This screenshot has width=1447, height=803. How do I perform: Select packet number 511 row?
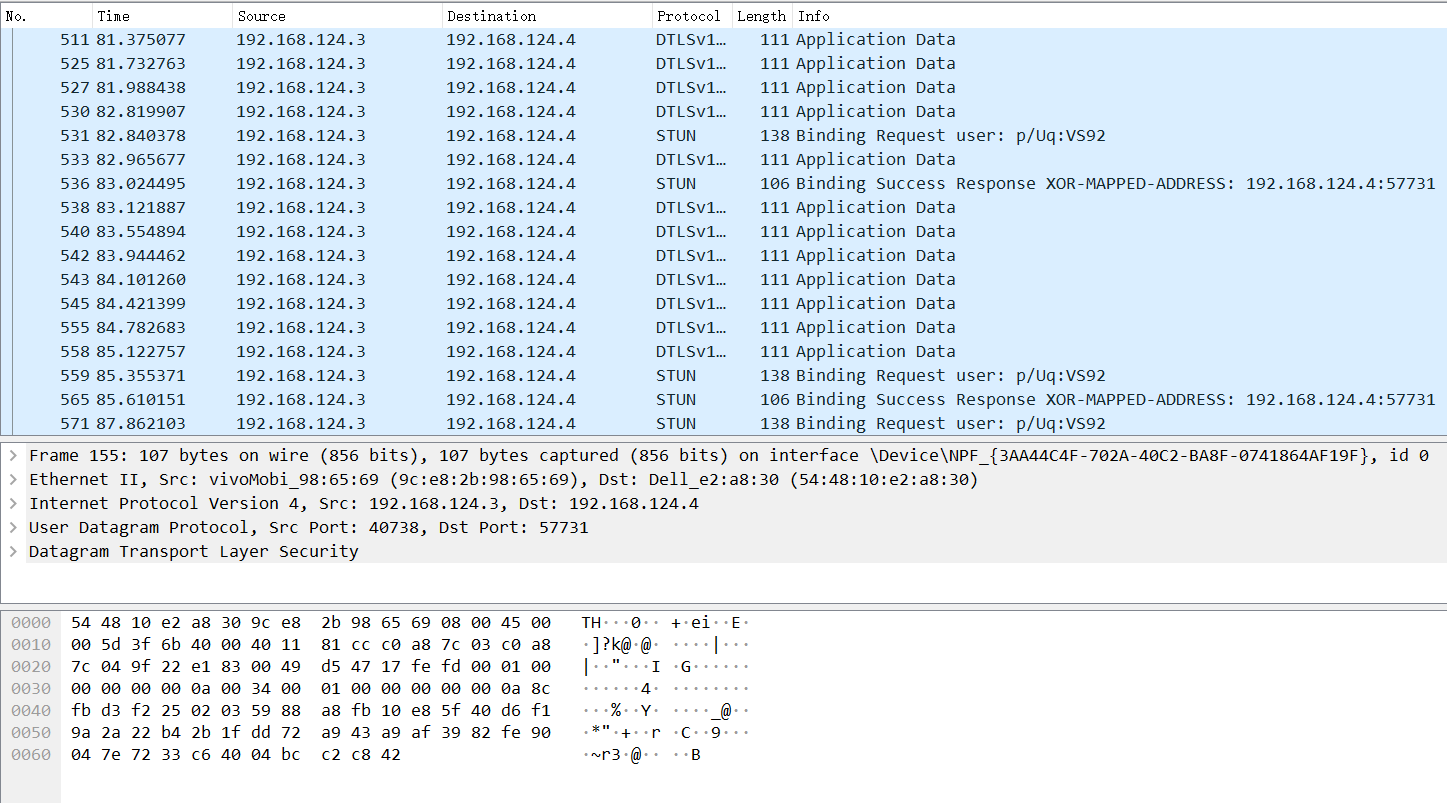500,40
